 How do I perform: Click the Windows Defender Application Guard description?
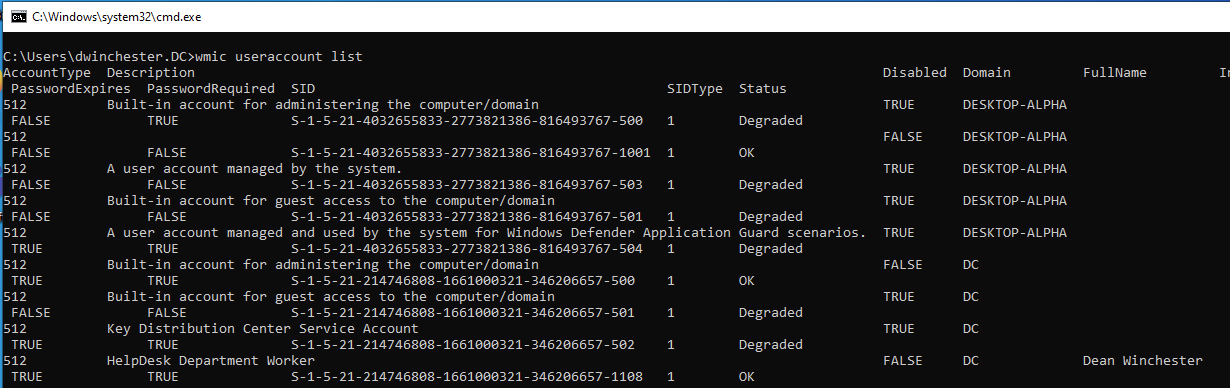[486, 232]
